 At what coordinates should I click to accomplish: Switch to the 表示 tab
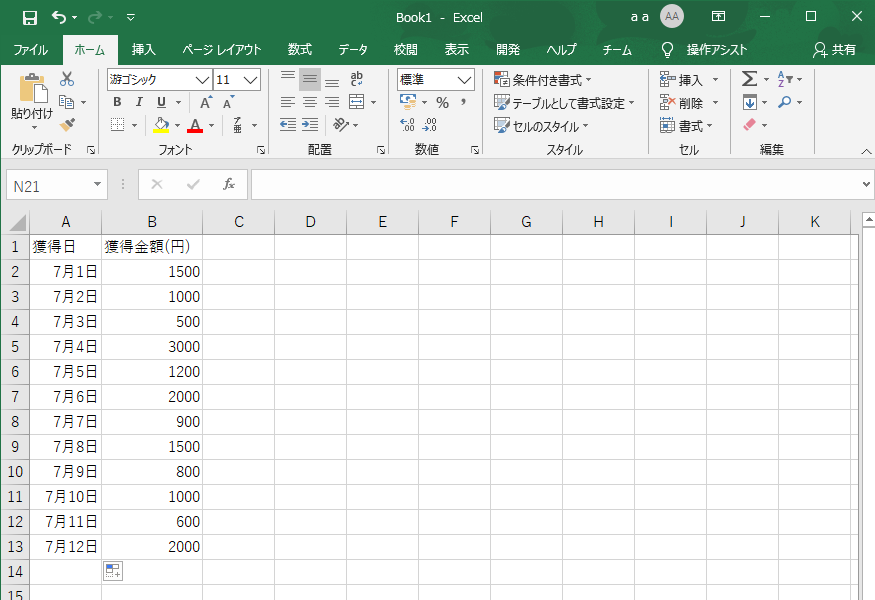click(456, 50)
